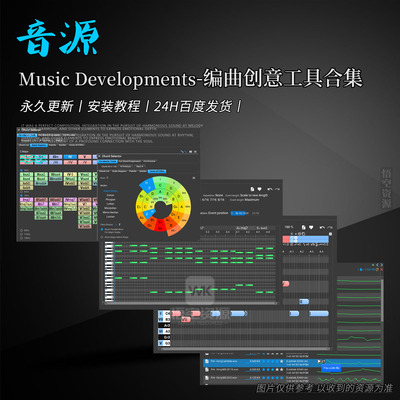Set highlighted file rating to fifth star
The height and width of the screenshot is (400, 400).
click(x=281, y=361)
